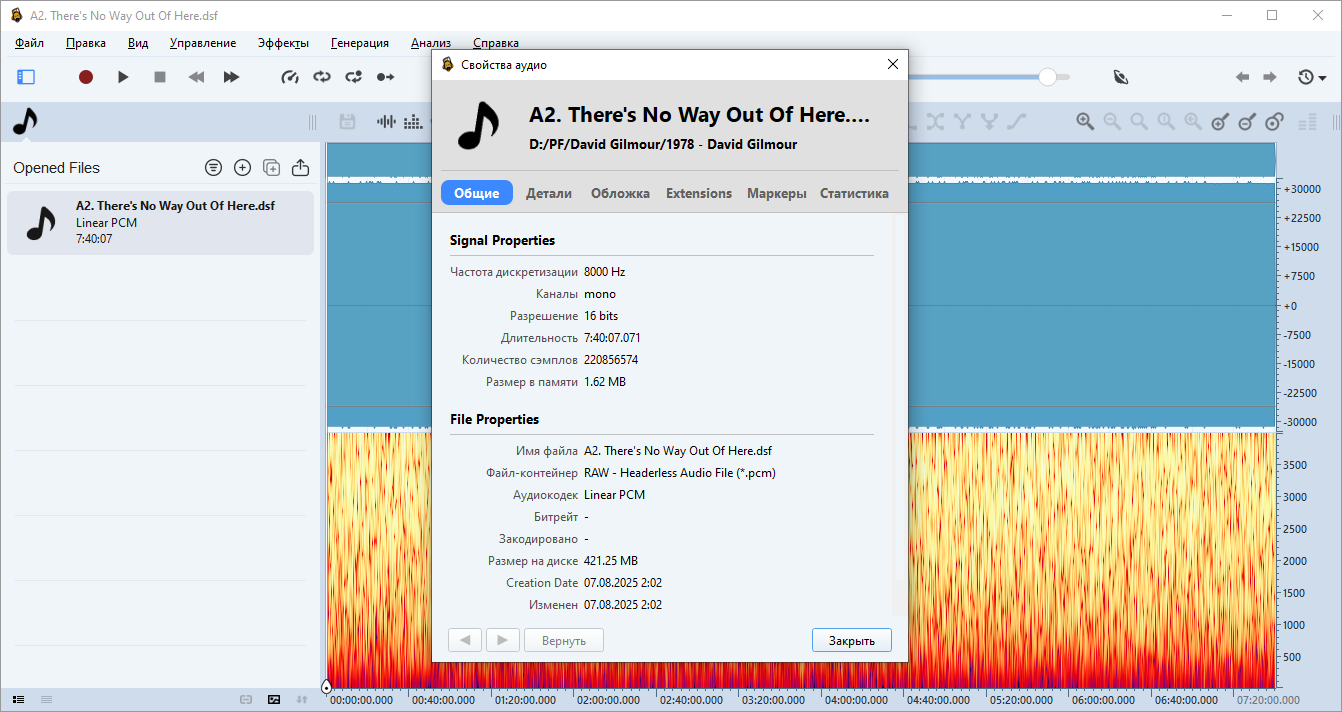The image size is (1342, 712).
Task: Click the vertical zoom in icon
Action: (x=1220, y=122)
